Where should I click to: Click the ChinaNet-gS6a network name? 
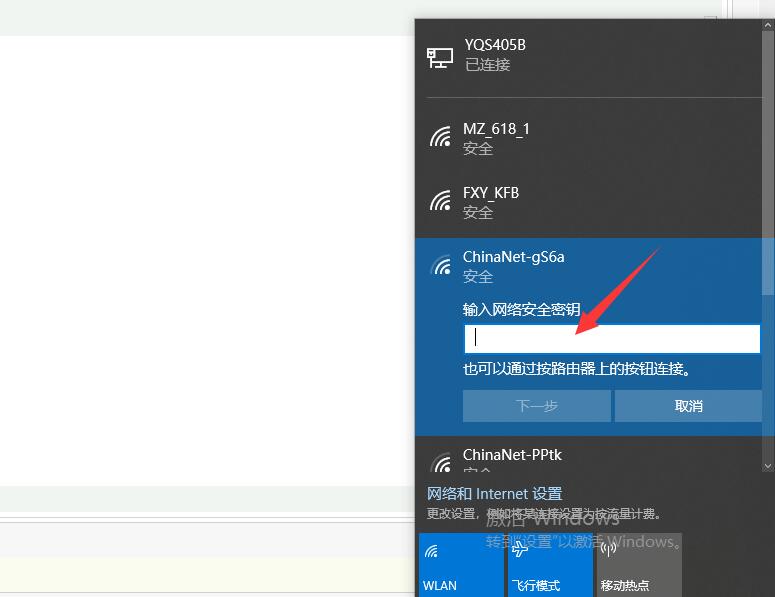pyautogui.click(x=514, y=257)
